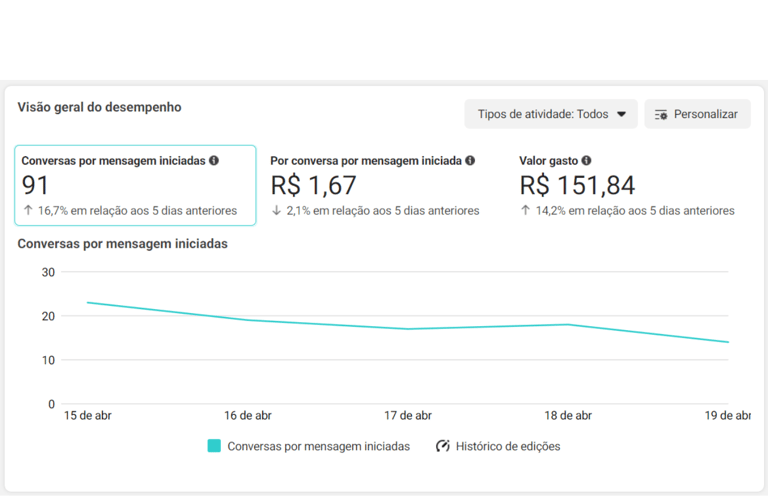Select the Conversas por mensagem iniciadas metric card
This screenshot has width=768, height=500.
click(x=136, y=185)
